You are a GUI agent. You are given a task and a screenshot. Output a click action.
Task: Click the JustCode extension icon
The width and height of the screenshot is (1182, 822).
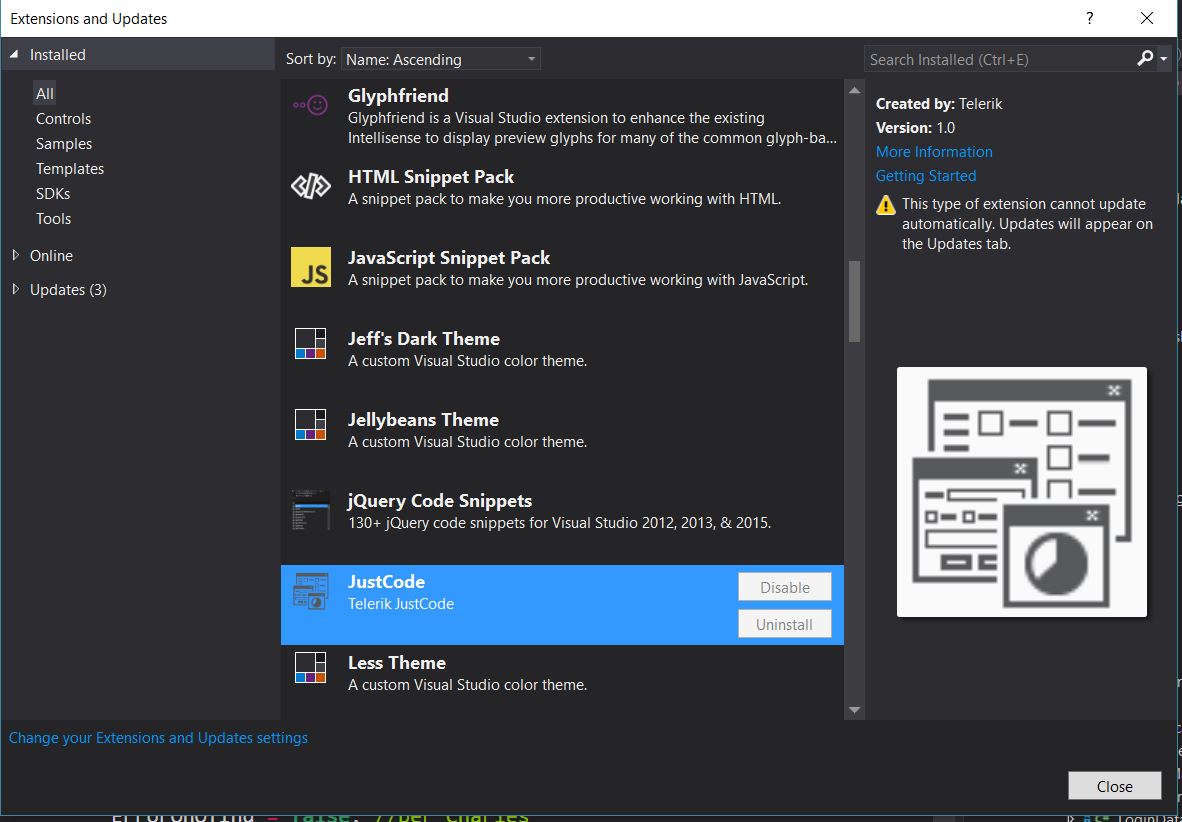(311, 591)
